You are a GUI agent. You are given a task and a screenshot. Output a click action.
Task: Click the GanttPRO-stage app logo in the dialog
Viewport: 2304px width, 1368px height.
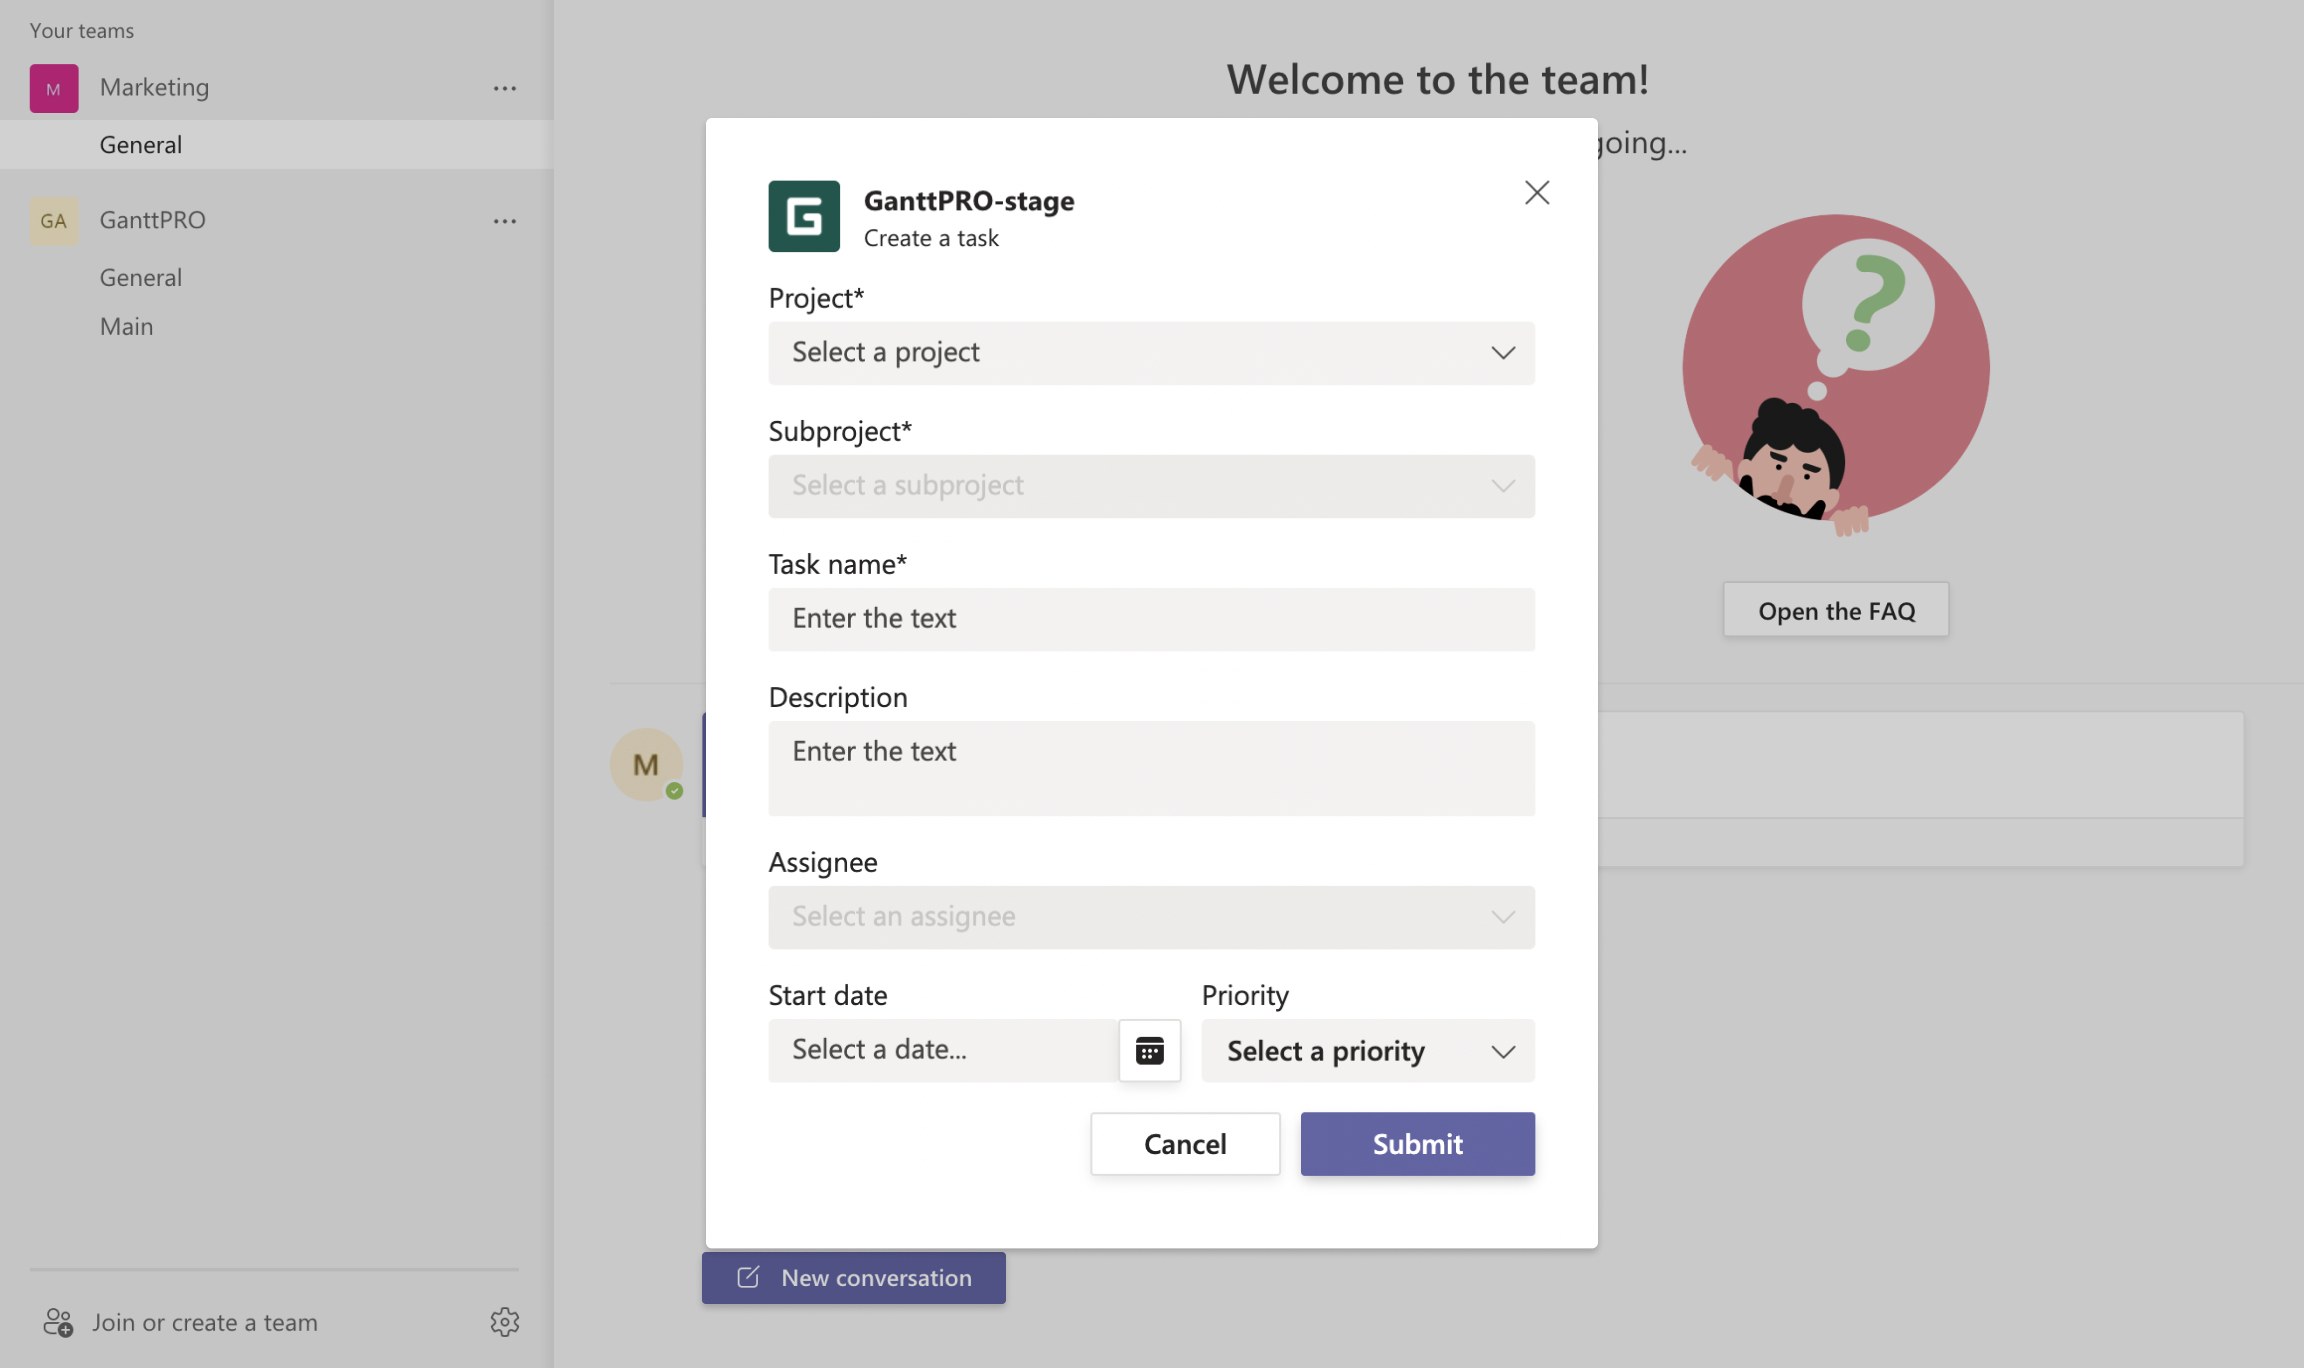[803, 216]
